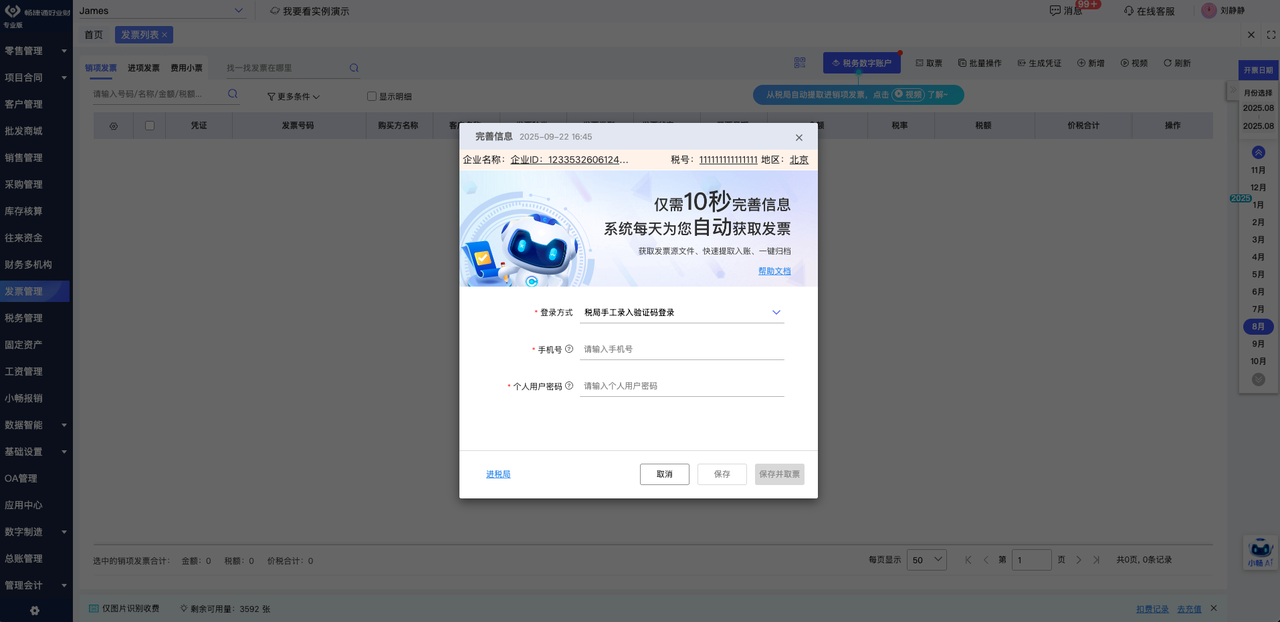This screenshot has width=1280, height=622.
Task: Click 税务数字账户 button
Action: coord(862,62)
